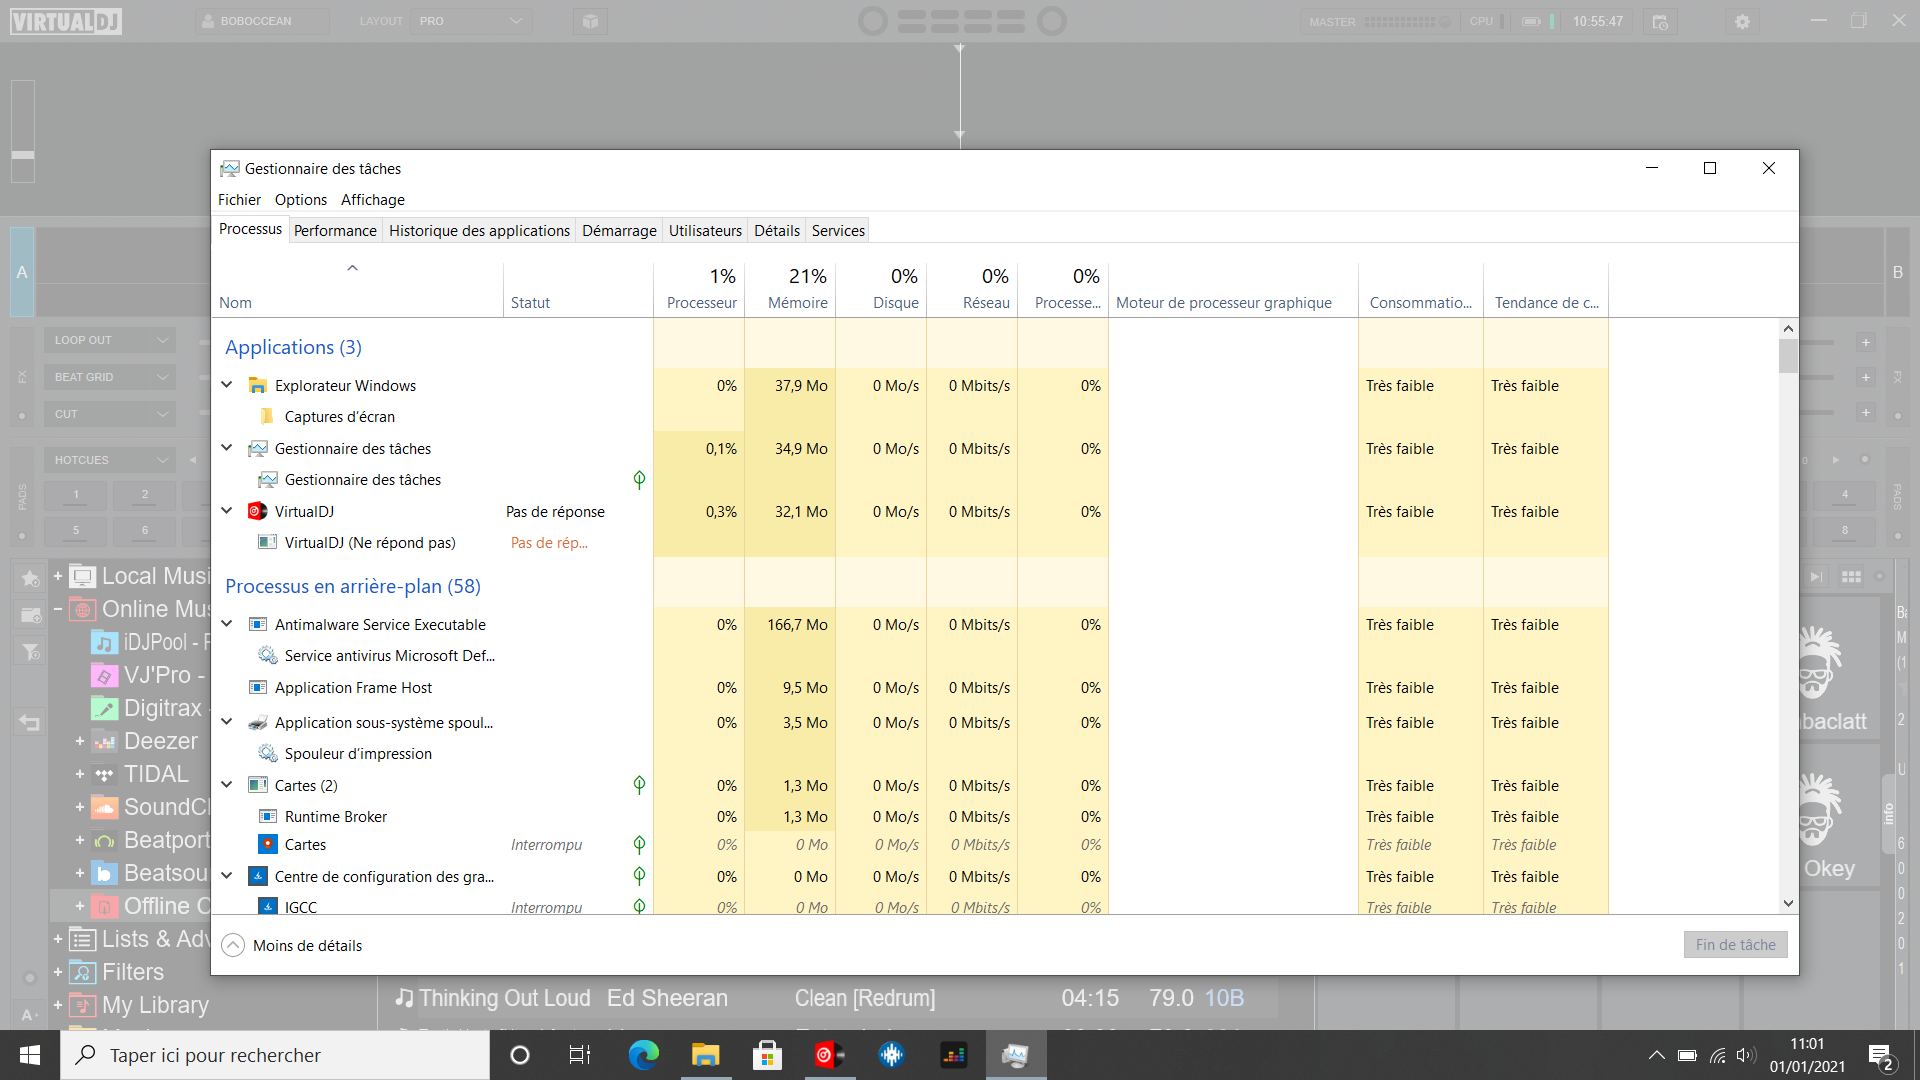The width and height of the screenshot is (1920, 1080).
Task: Click the taskbar search field
Action: tap(275, 1055)
